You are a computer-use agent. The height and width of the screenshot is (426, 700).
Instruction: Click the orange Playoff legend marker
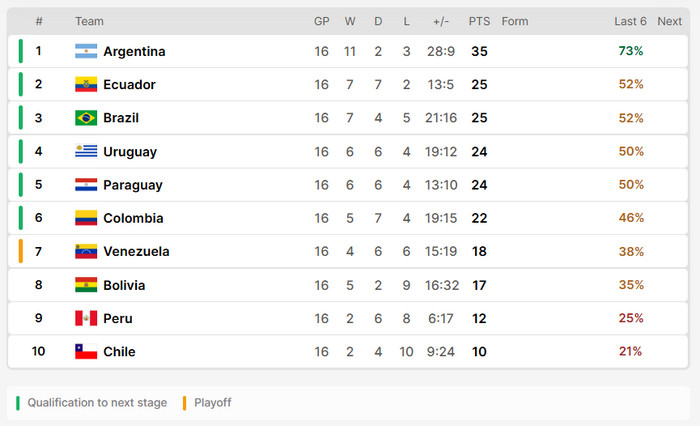(184, 403)
